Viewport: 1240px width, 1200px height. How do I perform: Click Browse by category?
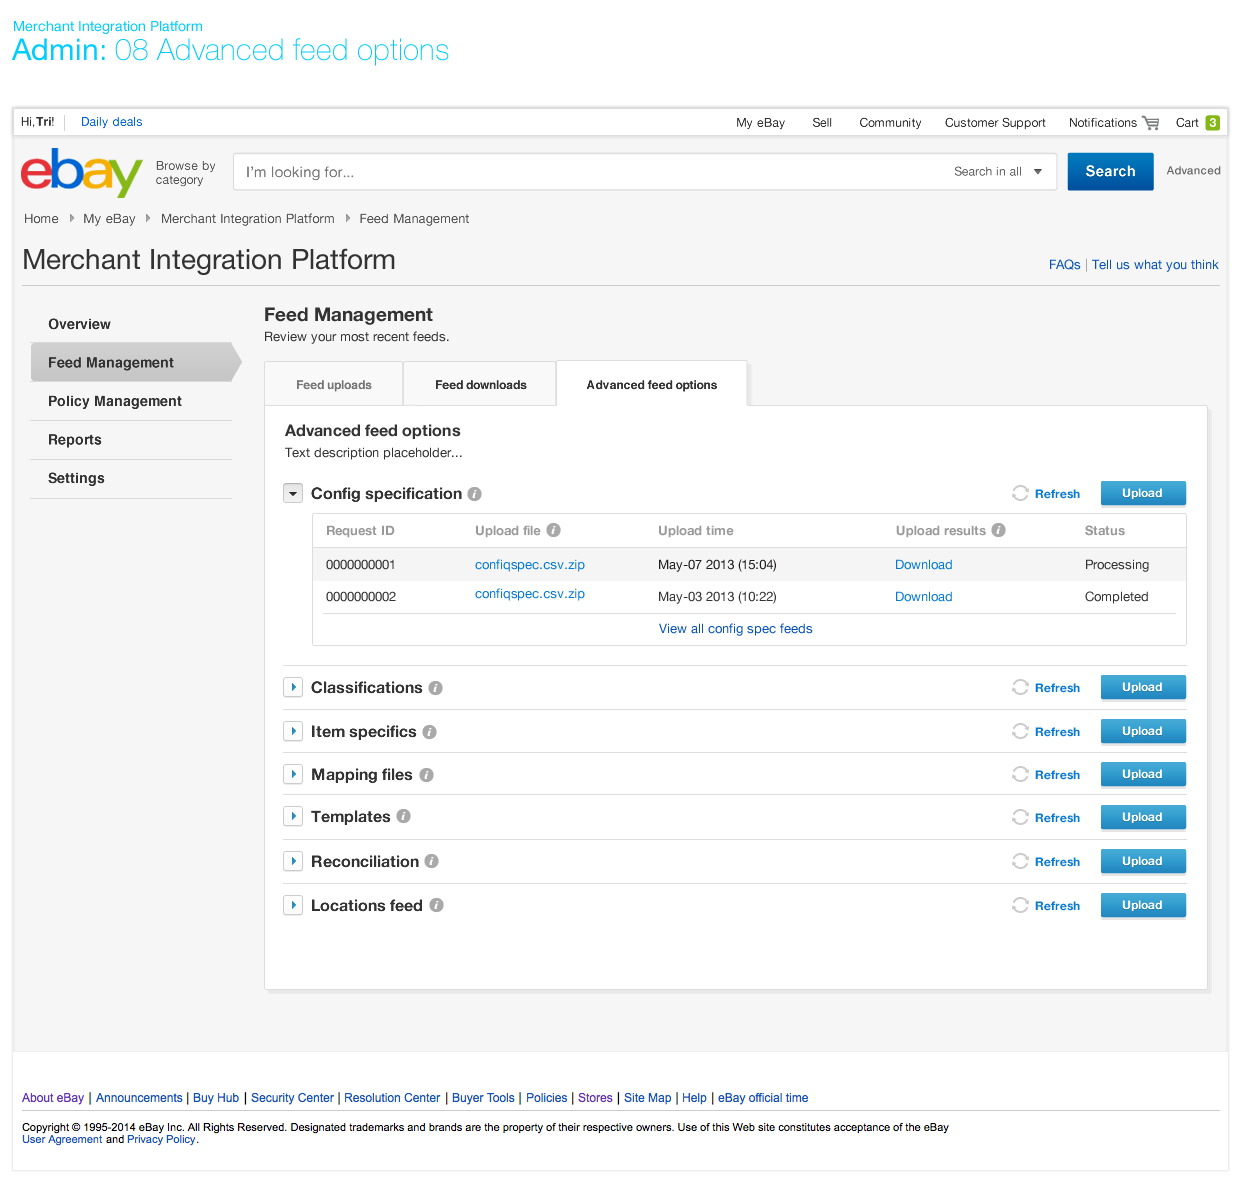click(186, 173)
